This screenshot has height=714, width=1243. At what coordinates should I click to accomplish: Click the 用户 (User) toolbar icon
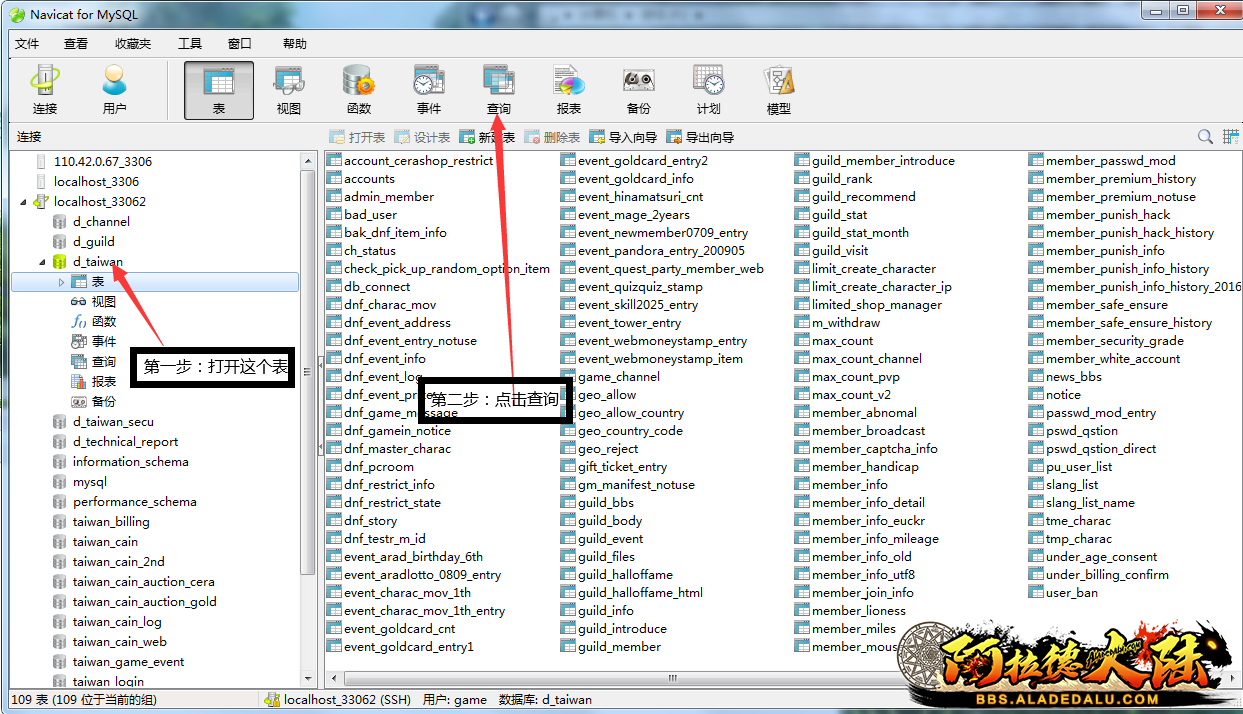click(114, 90)
